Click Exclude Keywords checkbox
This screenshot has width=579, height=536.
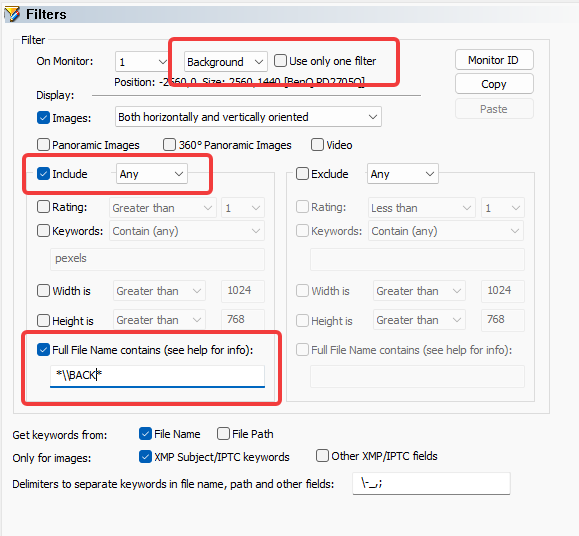pyautogui.click(x=302, y=231)
